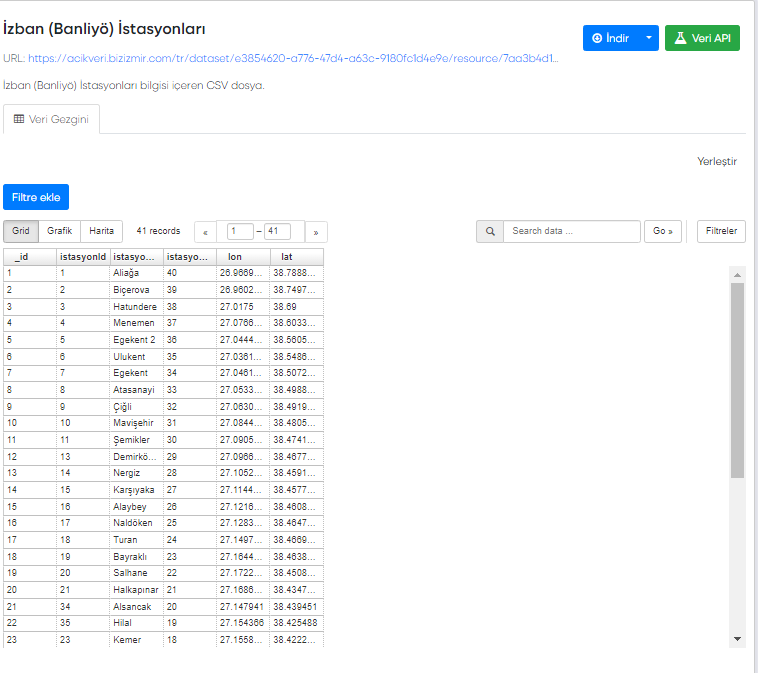Viewport: 758px width, 673px height.
Task: Switch to Harita map view
Action: 101,231
